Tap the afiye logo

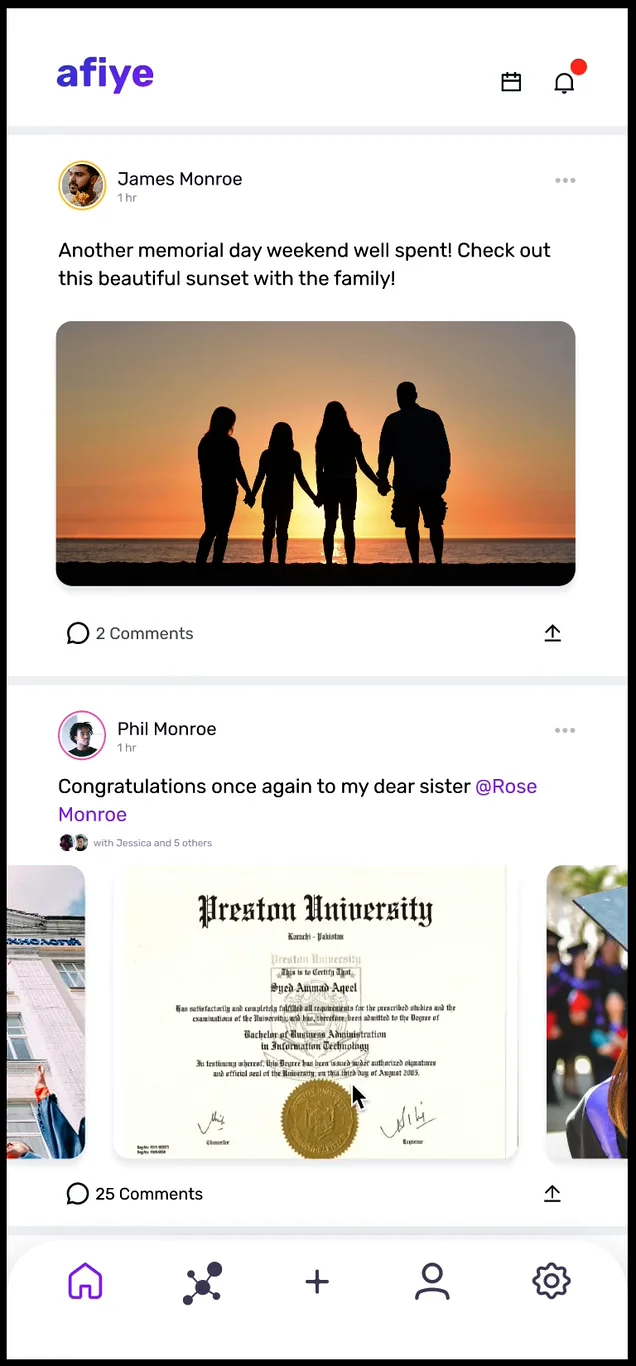point(105,75)
